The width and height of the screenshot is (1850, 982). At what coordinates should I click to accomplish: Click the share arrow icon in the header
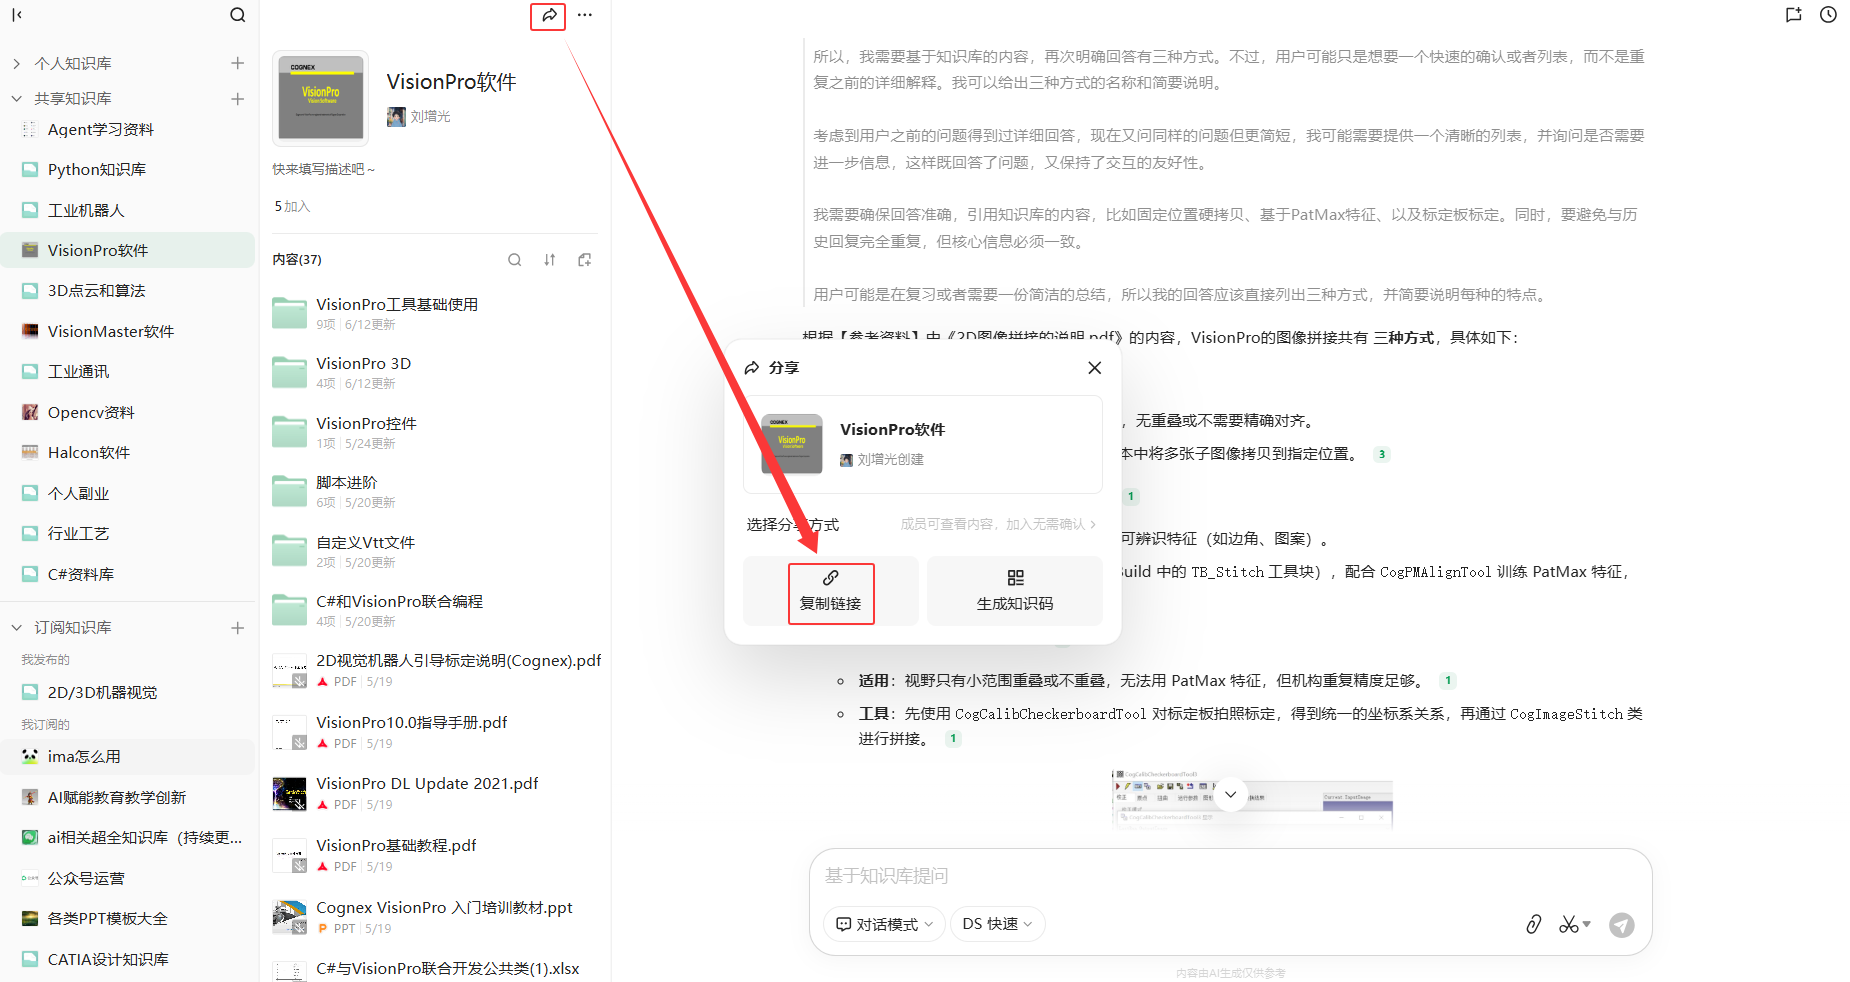pyautogui.click(x=548, y=15)
